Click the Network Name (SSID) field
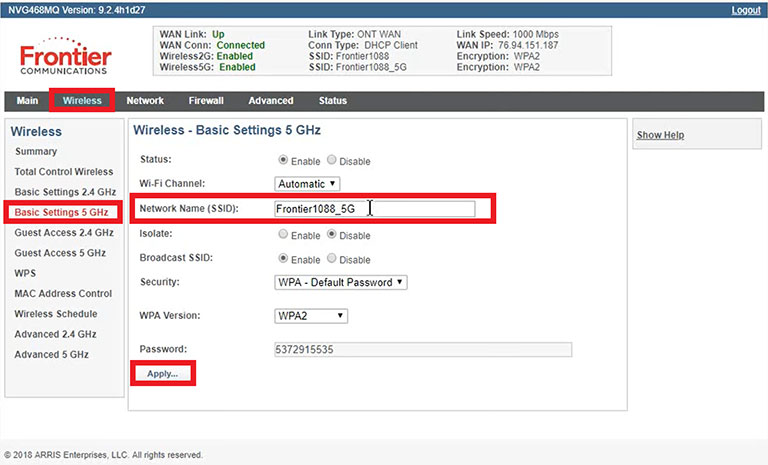Viewport: 768px width, 465px height. pyautogui.click(x=375, y=209)
